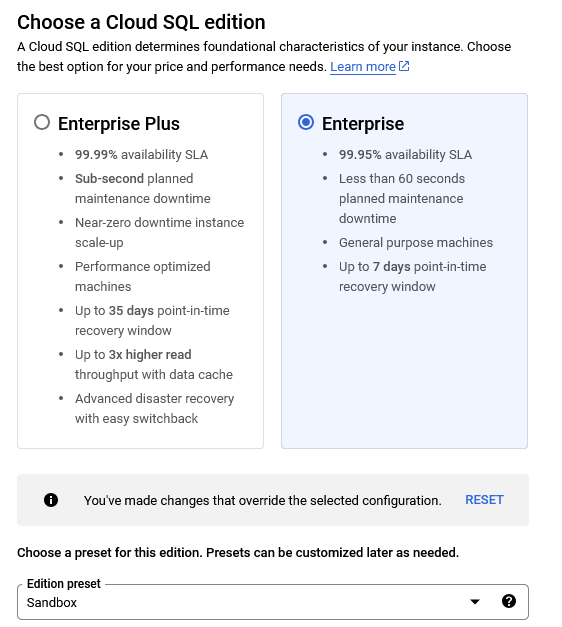
Task: Click the Advanced disaster recovery bullet text
Action: pos(154,409)
